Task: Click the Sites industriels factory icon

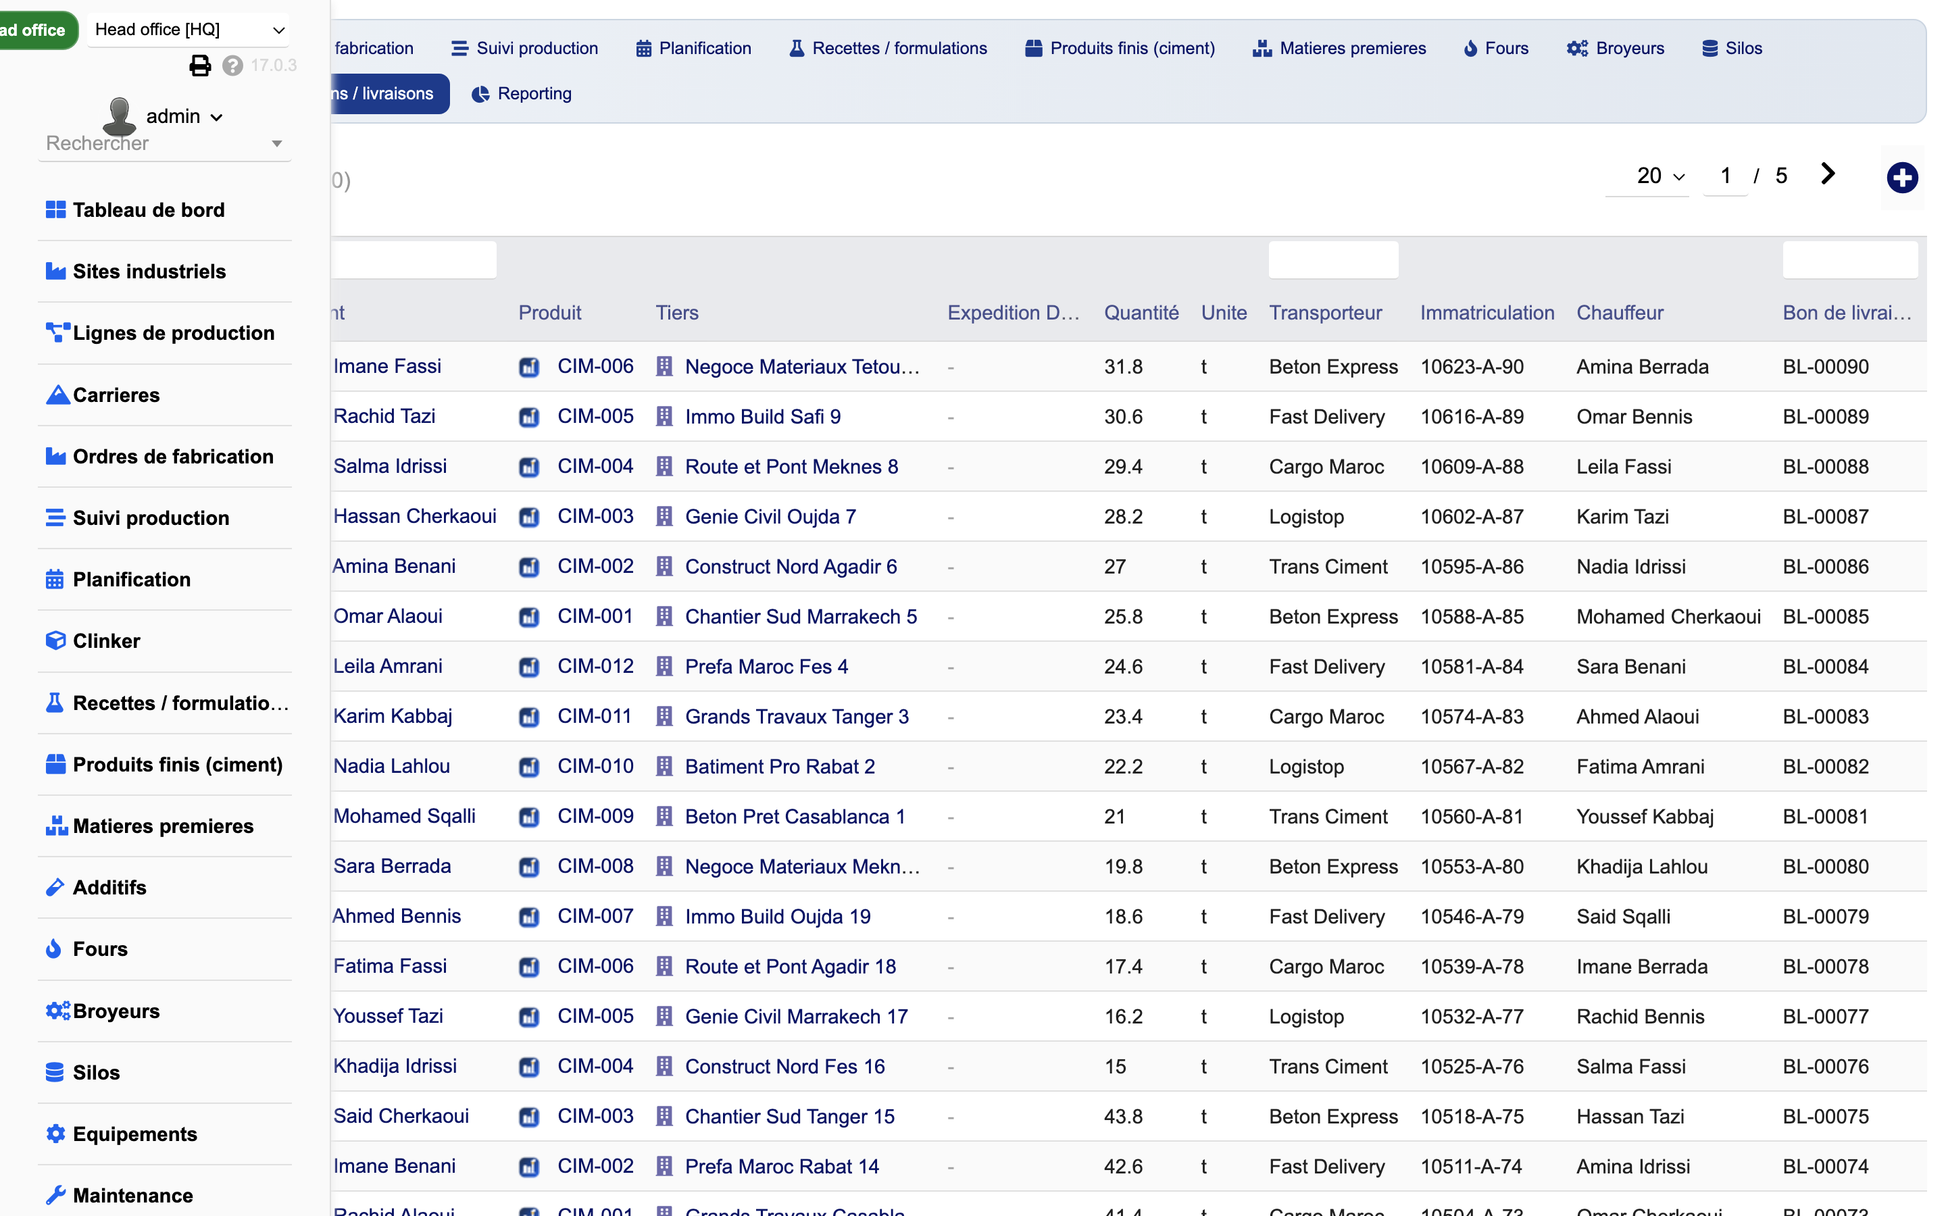Action: [x=56, y=271]
